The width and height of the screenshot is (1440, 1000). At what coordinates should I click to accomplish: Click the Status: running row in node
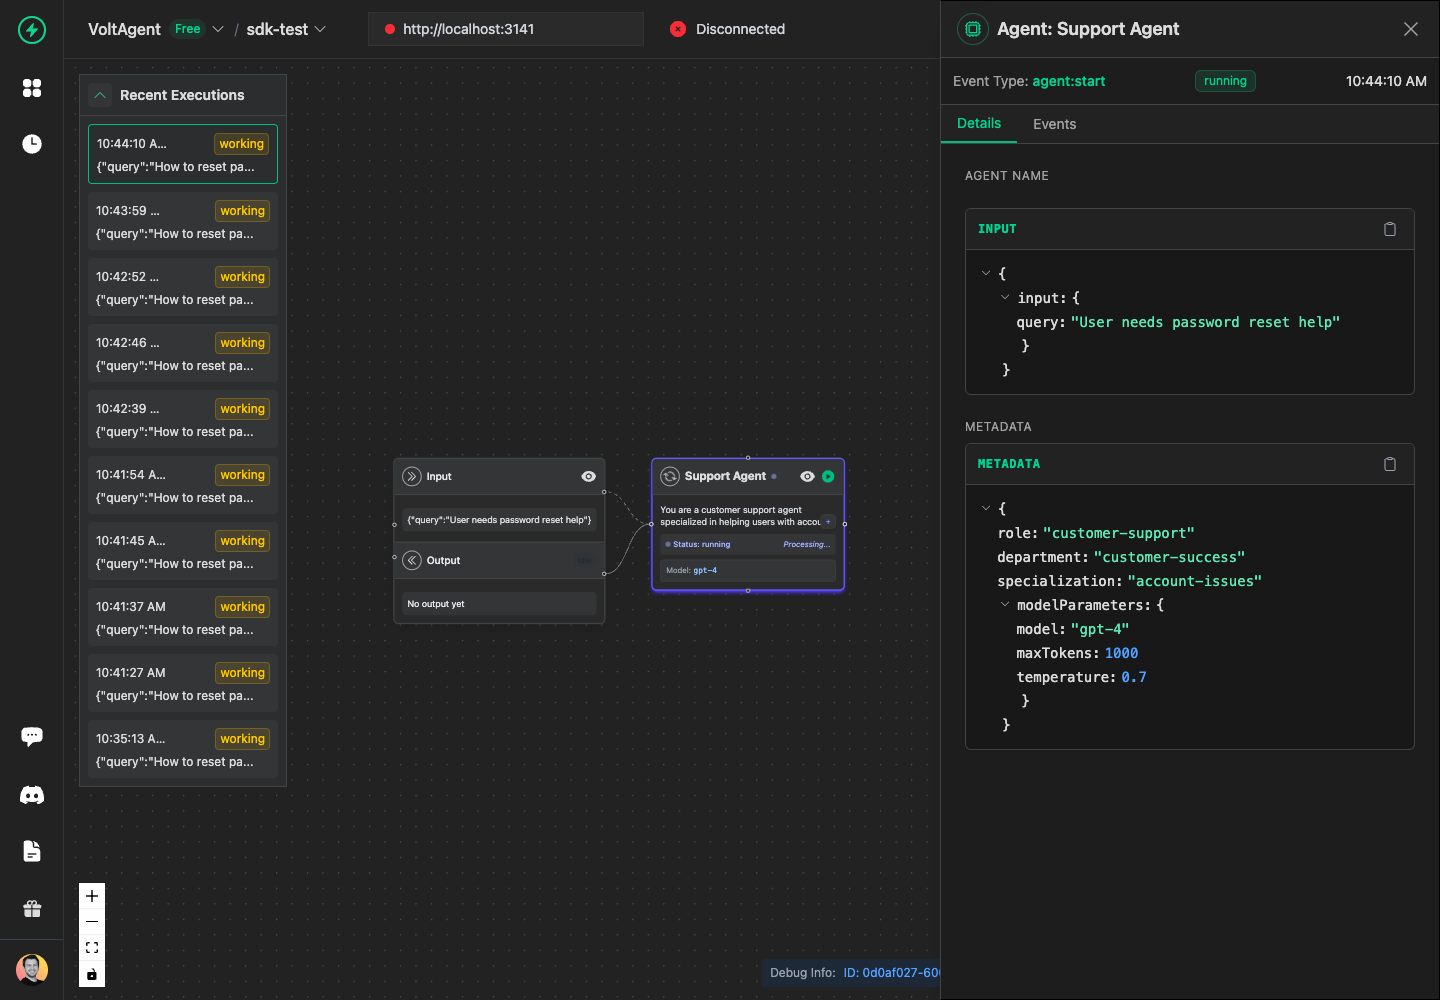pos(748,544)
